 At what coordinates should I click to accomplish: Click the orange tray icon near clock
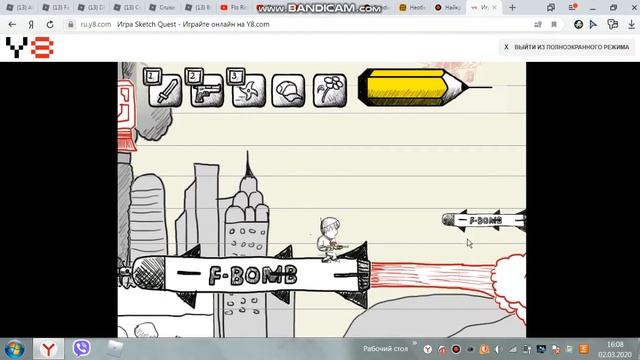[x=584, y=349]
